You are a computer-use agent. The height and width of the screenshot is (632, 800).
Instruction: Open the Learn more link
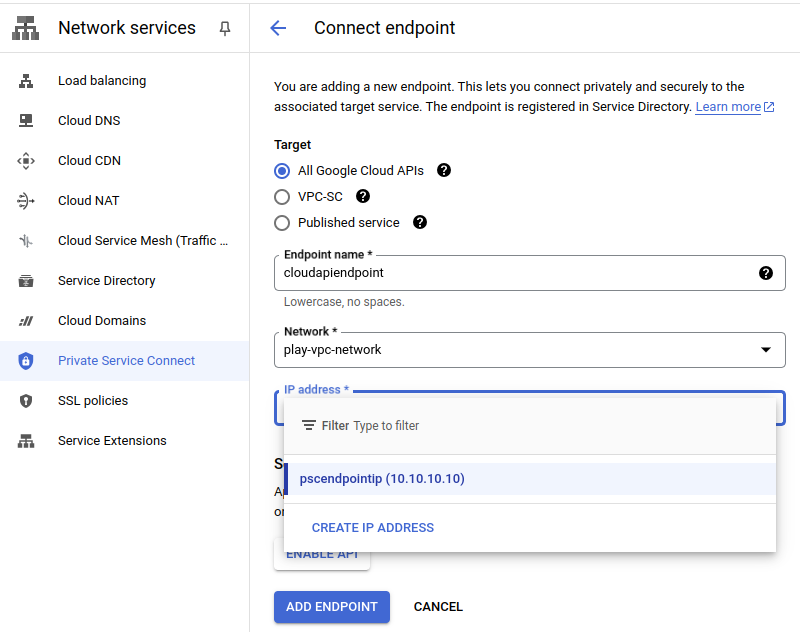tap(728, 107)
